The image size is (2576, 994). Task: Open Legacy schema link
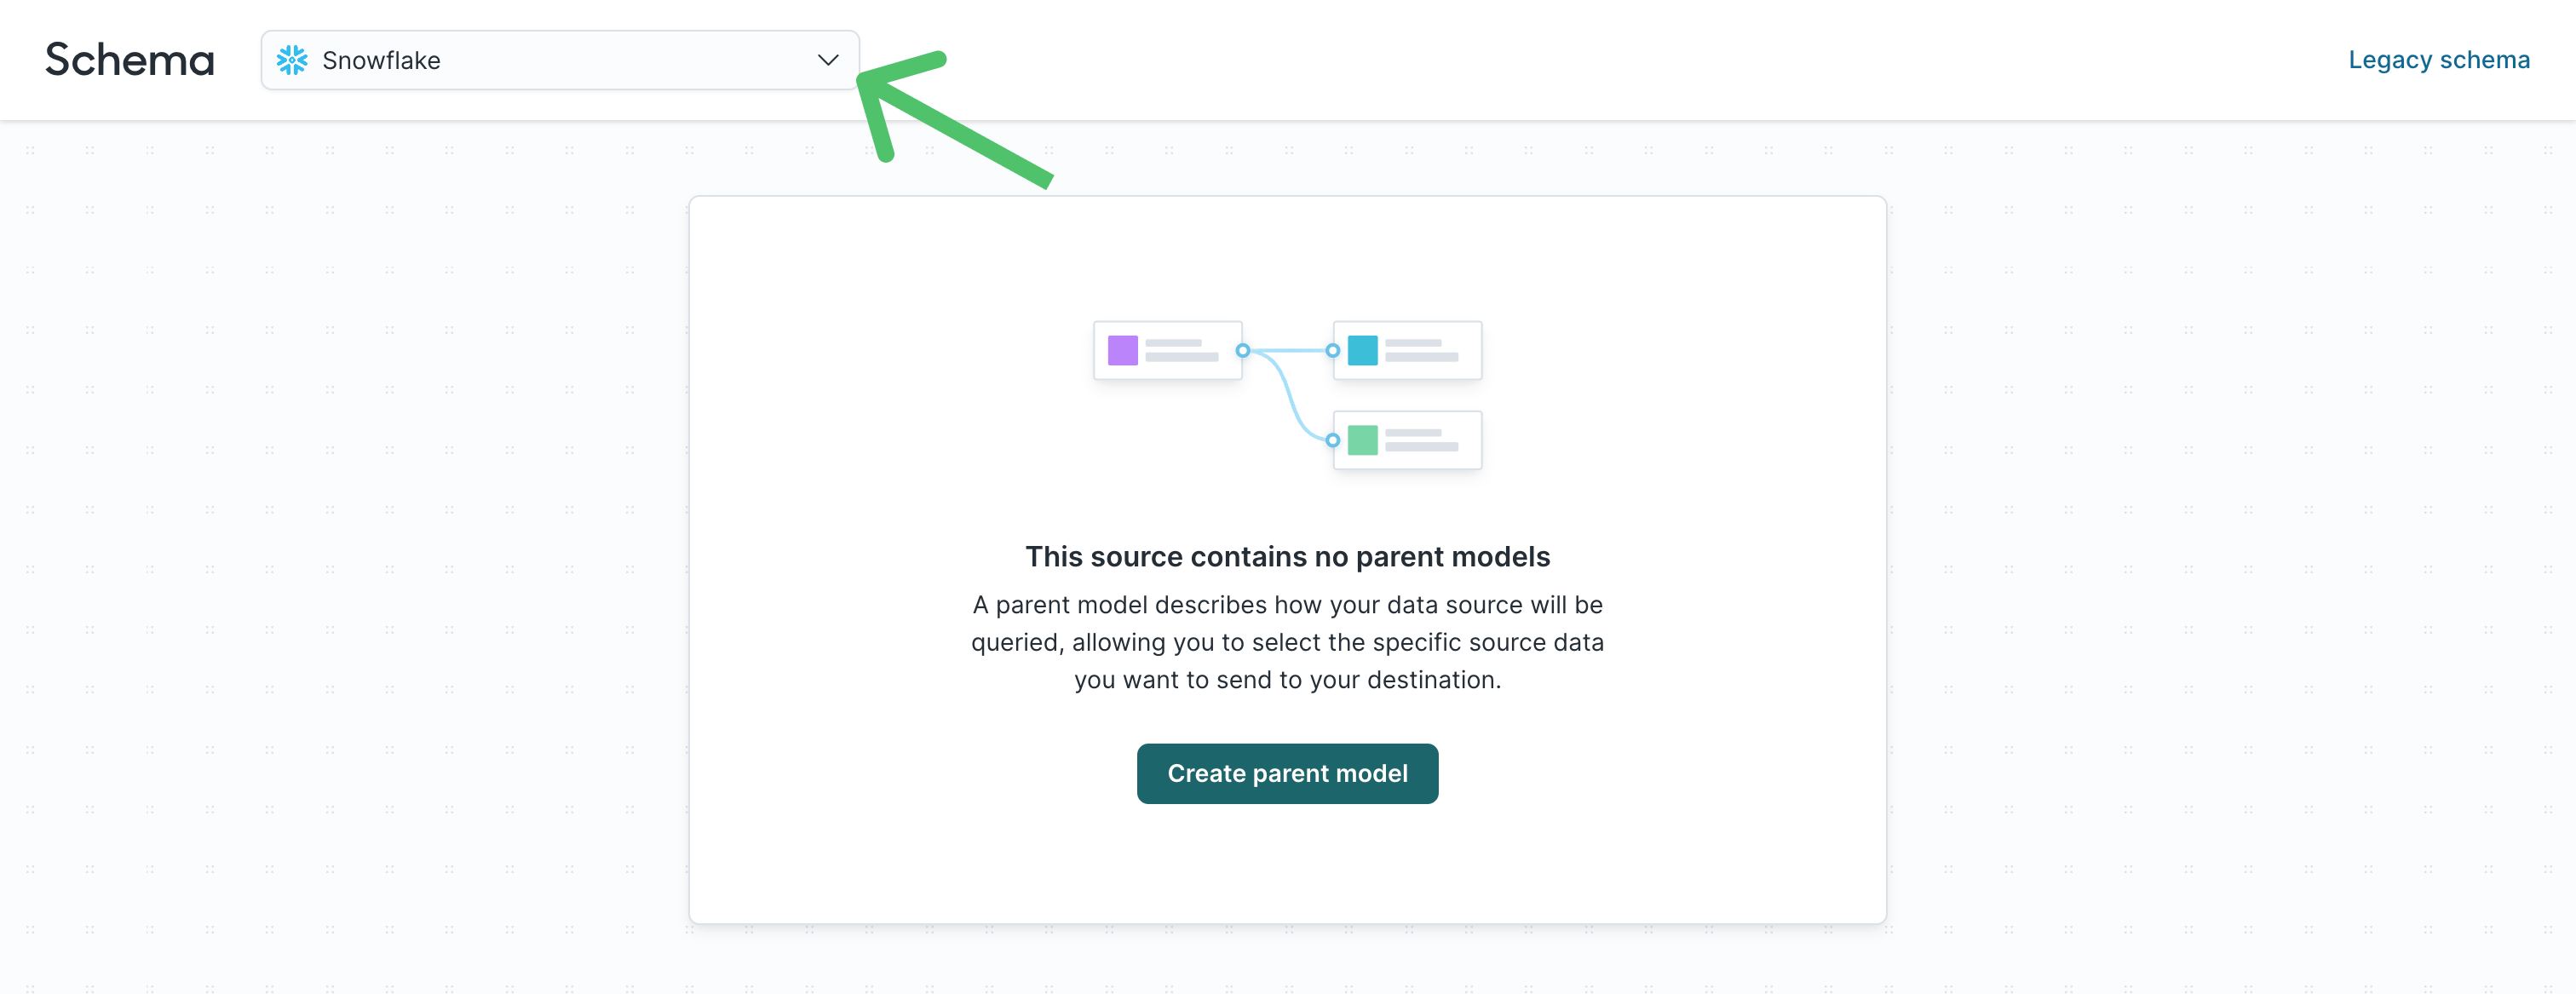point(2440,59)
